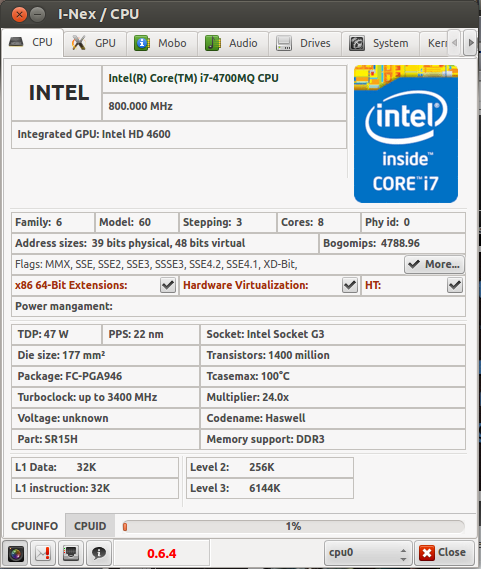481x569 pixels.
Task: Click the 0.6.4 version number field
Action: (162, 553)
